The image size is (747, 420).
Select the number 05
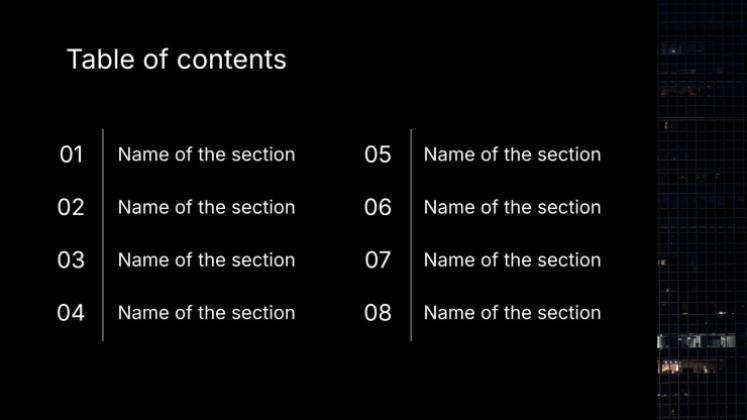[378, 155]
